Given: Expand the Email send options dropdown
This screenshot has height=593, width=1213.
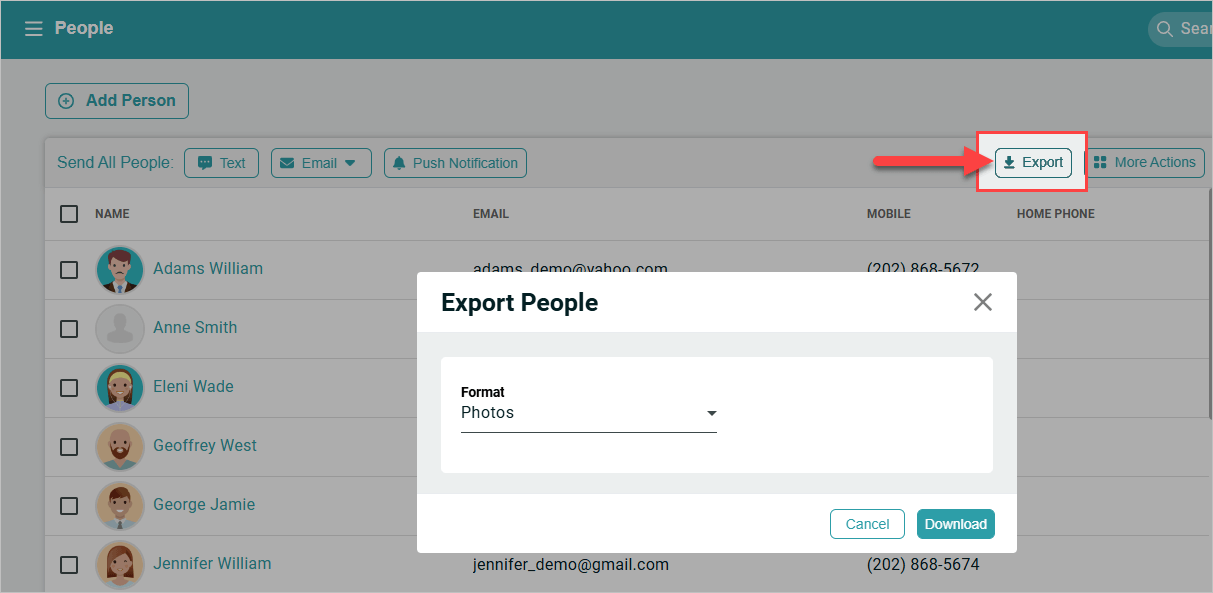Looking at the screenshot, I should (x=321, y=163).
